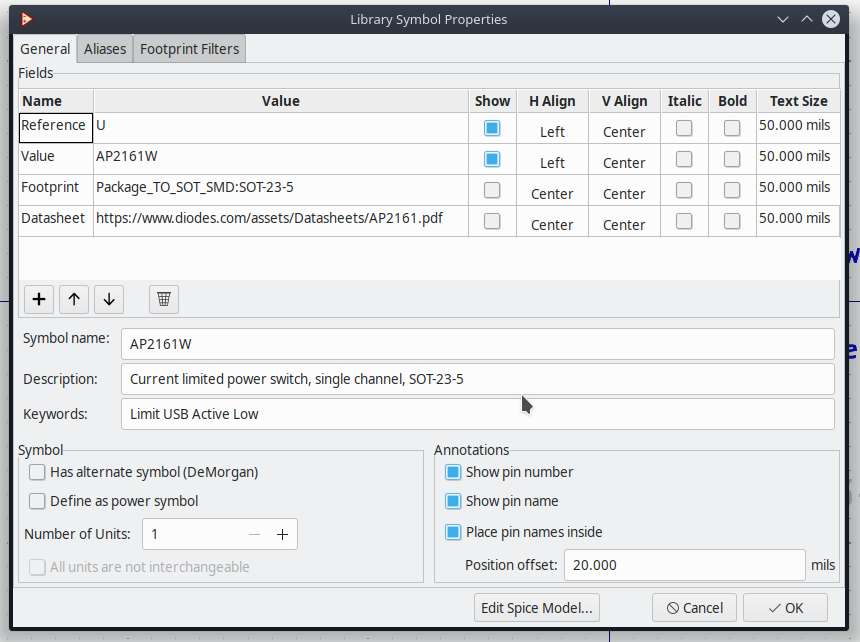
Task: Click the add field plus icon
Action: pos(39,299)
